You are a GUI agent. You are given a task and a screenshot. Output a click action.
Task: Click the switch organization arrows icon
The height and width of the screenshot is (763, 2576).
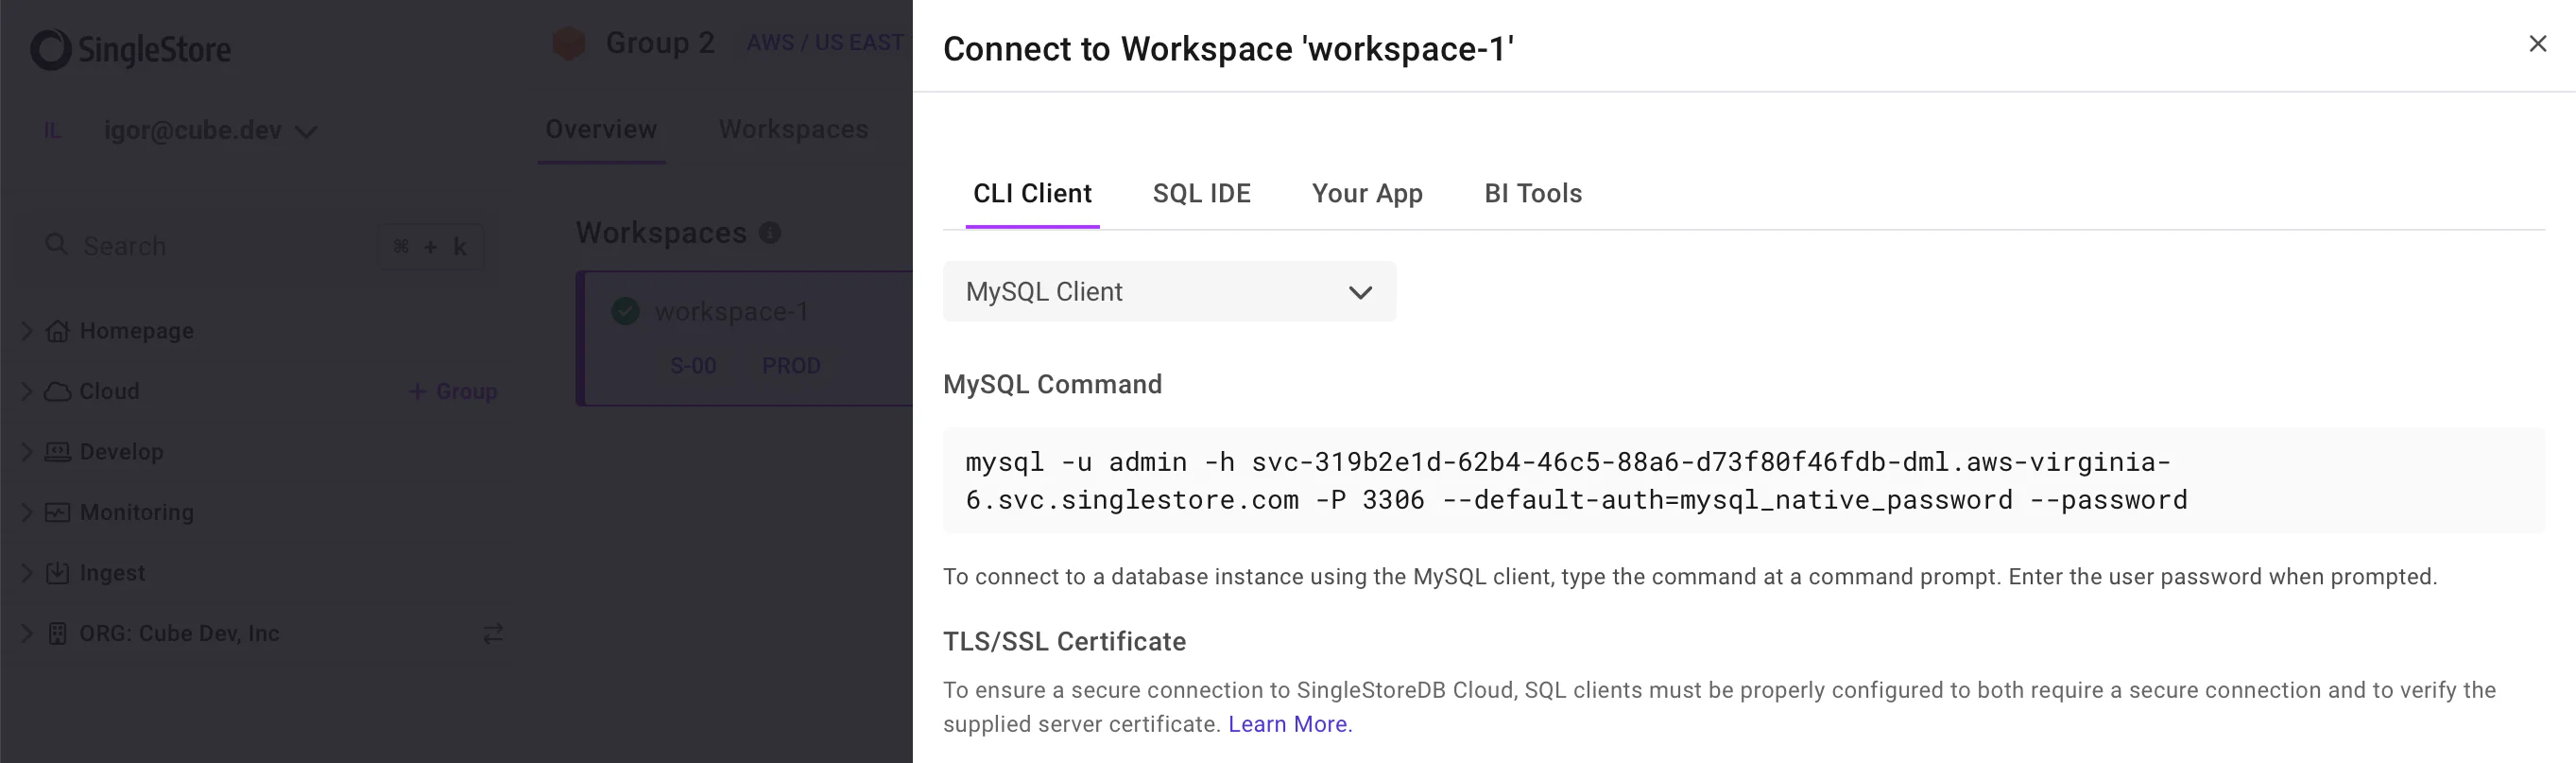(x=493, y=634)
